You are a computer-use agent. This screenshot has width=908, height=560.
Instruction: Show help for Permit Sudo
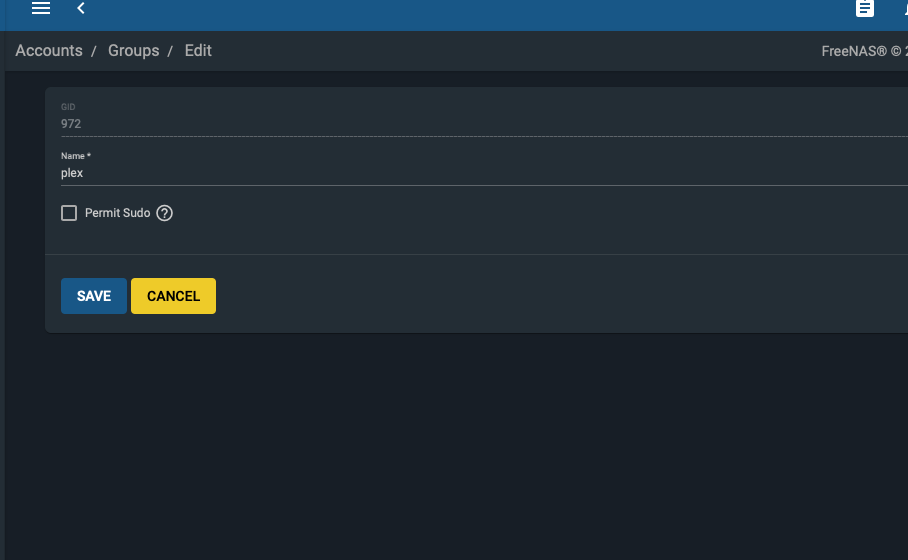164,213
